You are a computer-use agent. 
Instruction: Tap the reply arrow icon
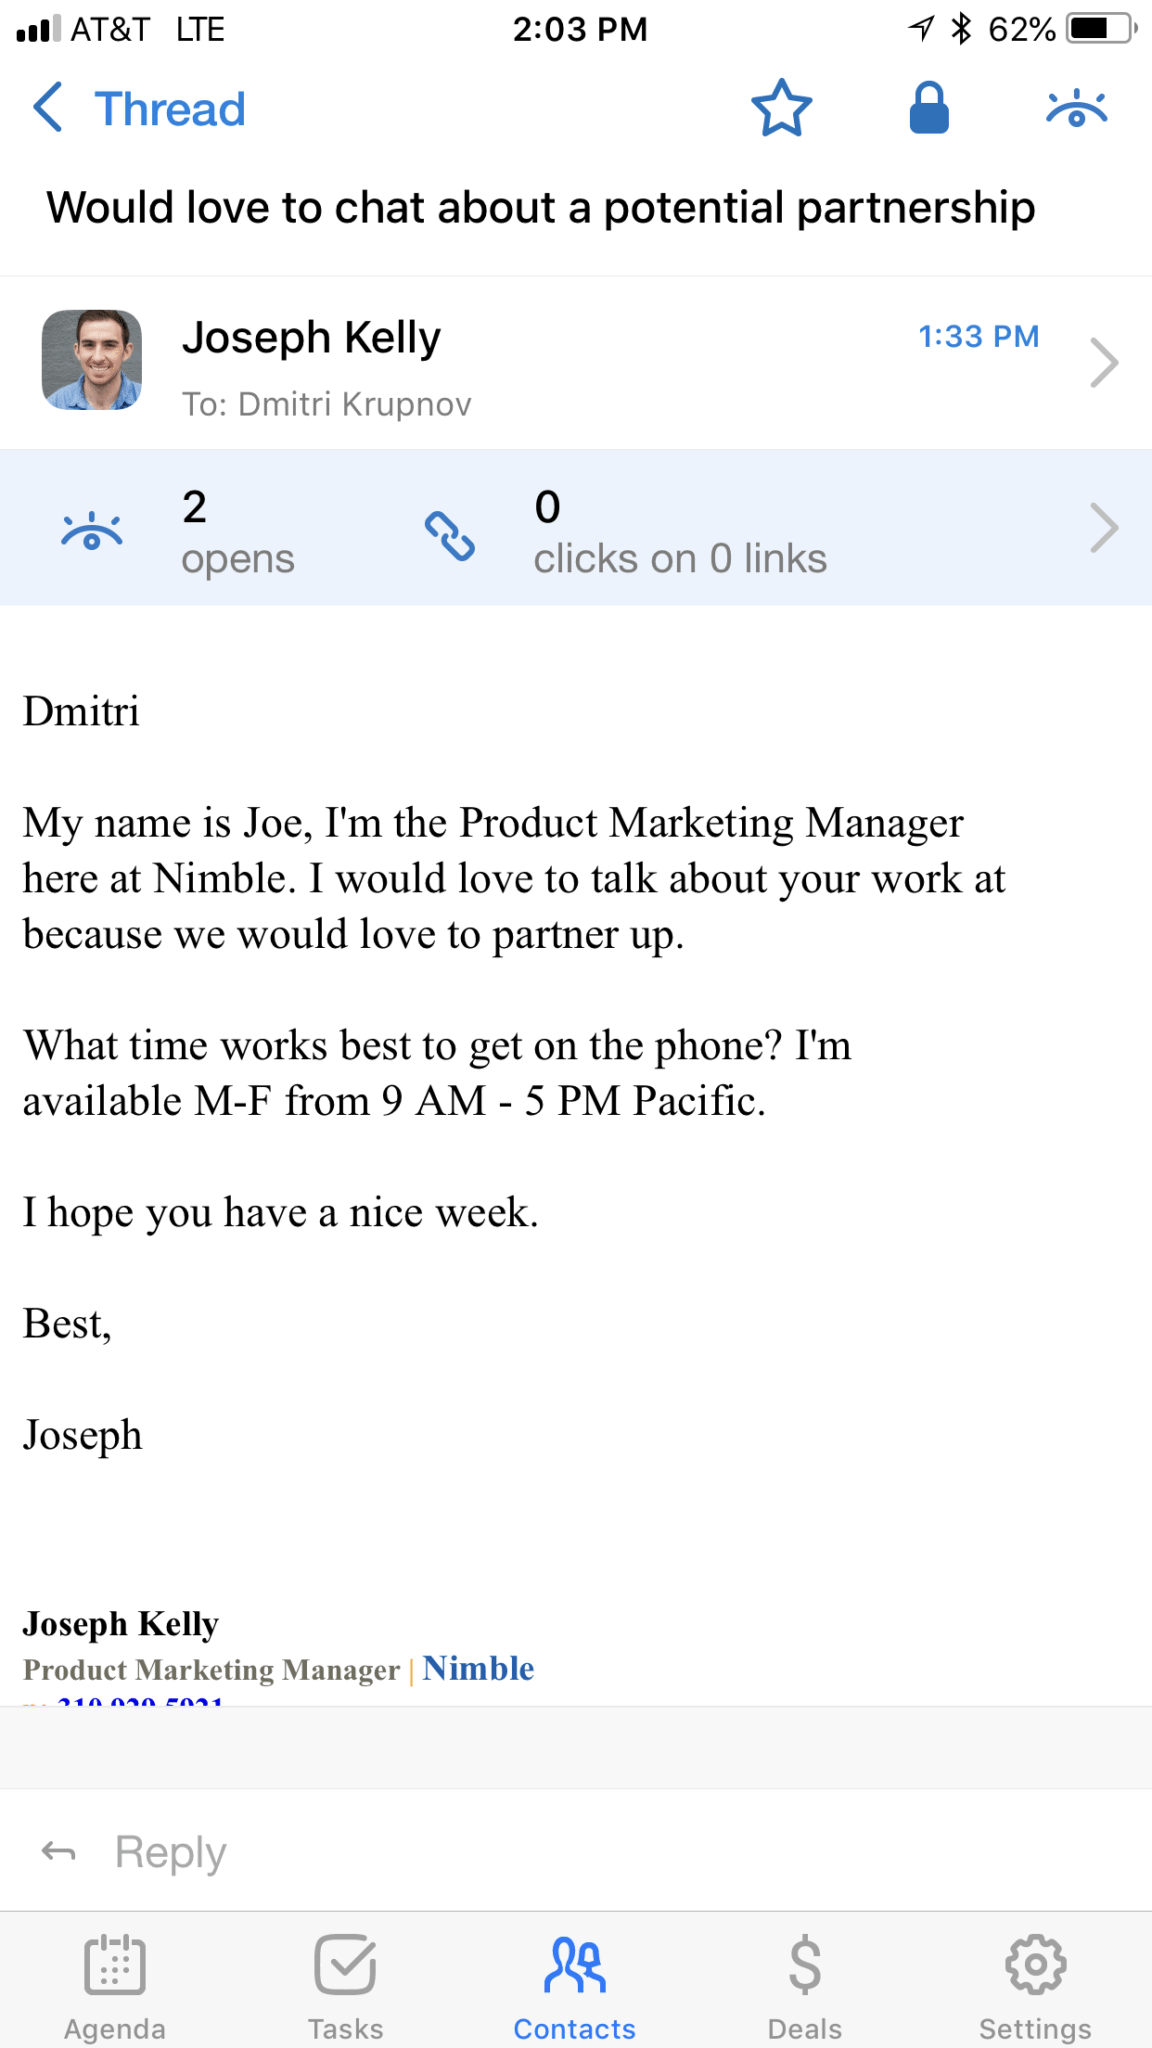(59, 1852)
